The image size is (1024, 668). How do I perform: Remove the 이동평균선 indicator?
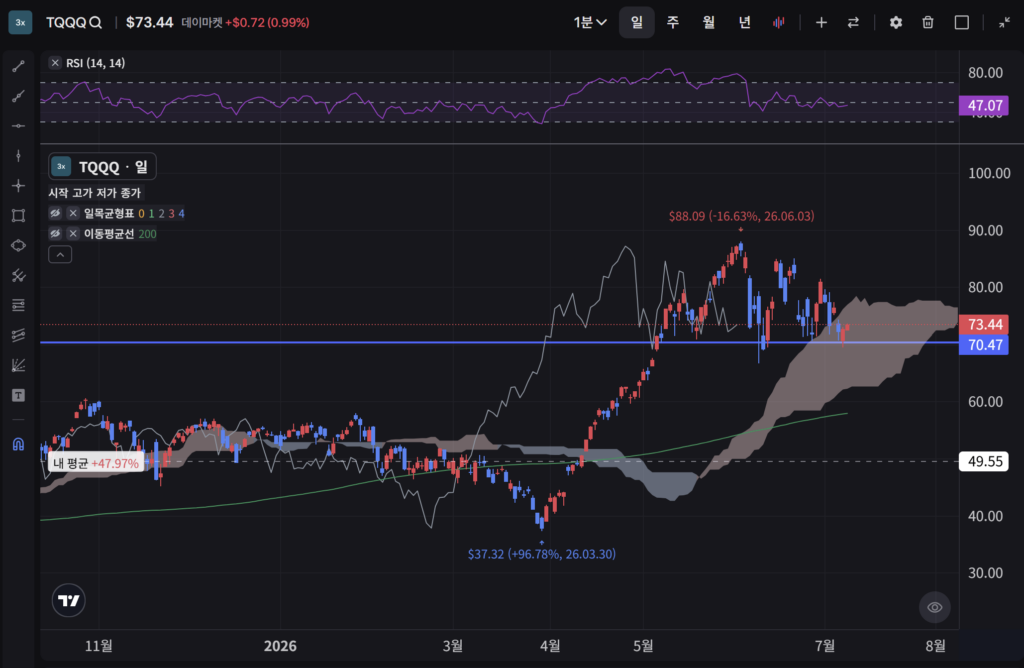73,233
